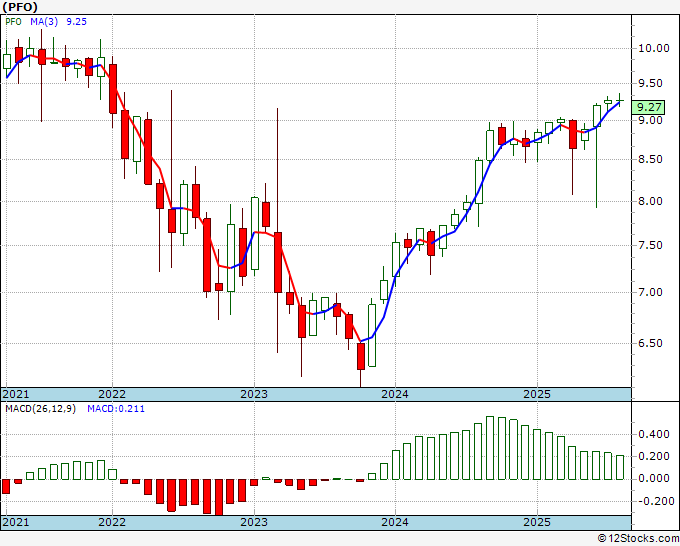
Task: Click 2021 on the MACD timeline
Action: tap(16, 522)
